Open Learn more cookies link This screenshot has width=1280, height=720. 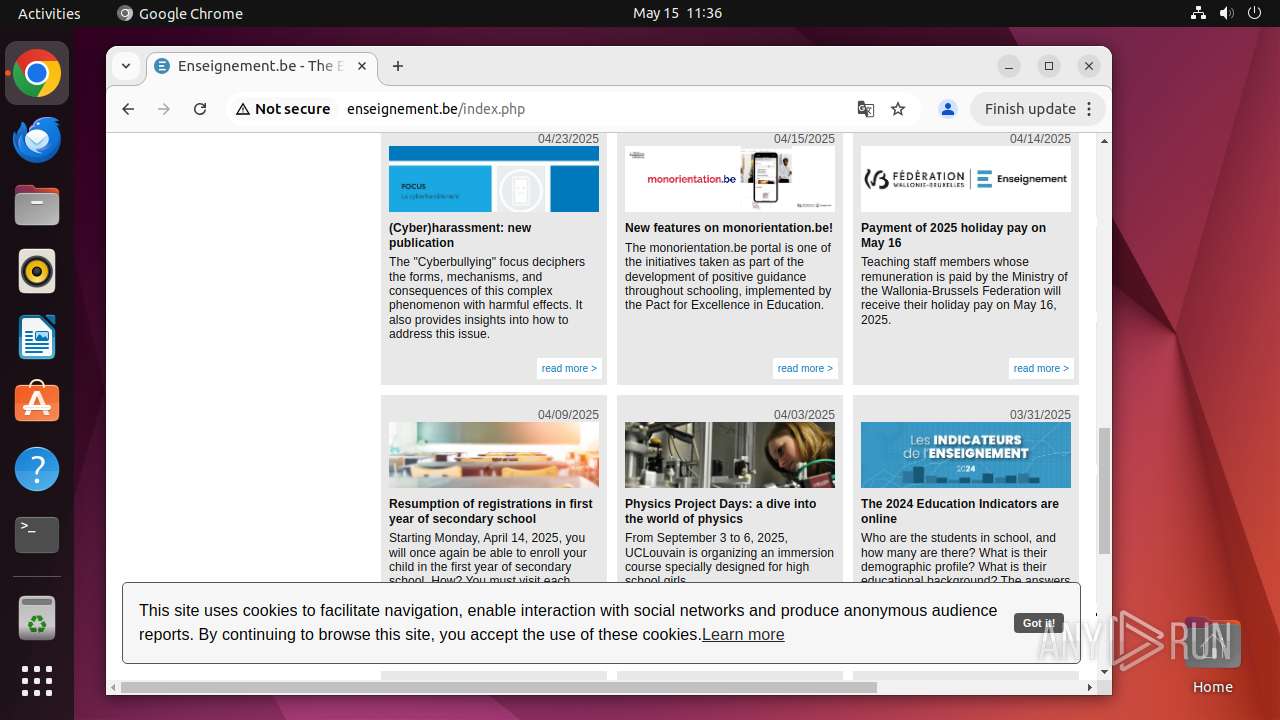[743, 634]
